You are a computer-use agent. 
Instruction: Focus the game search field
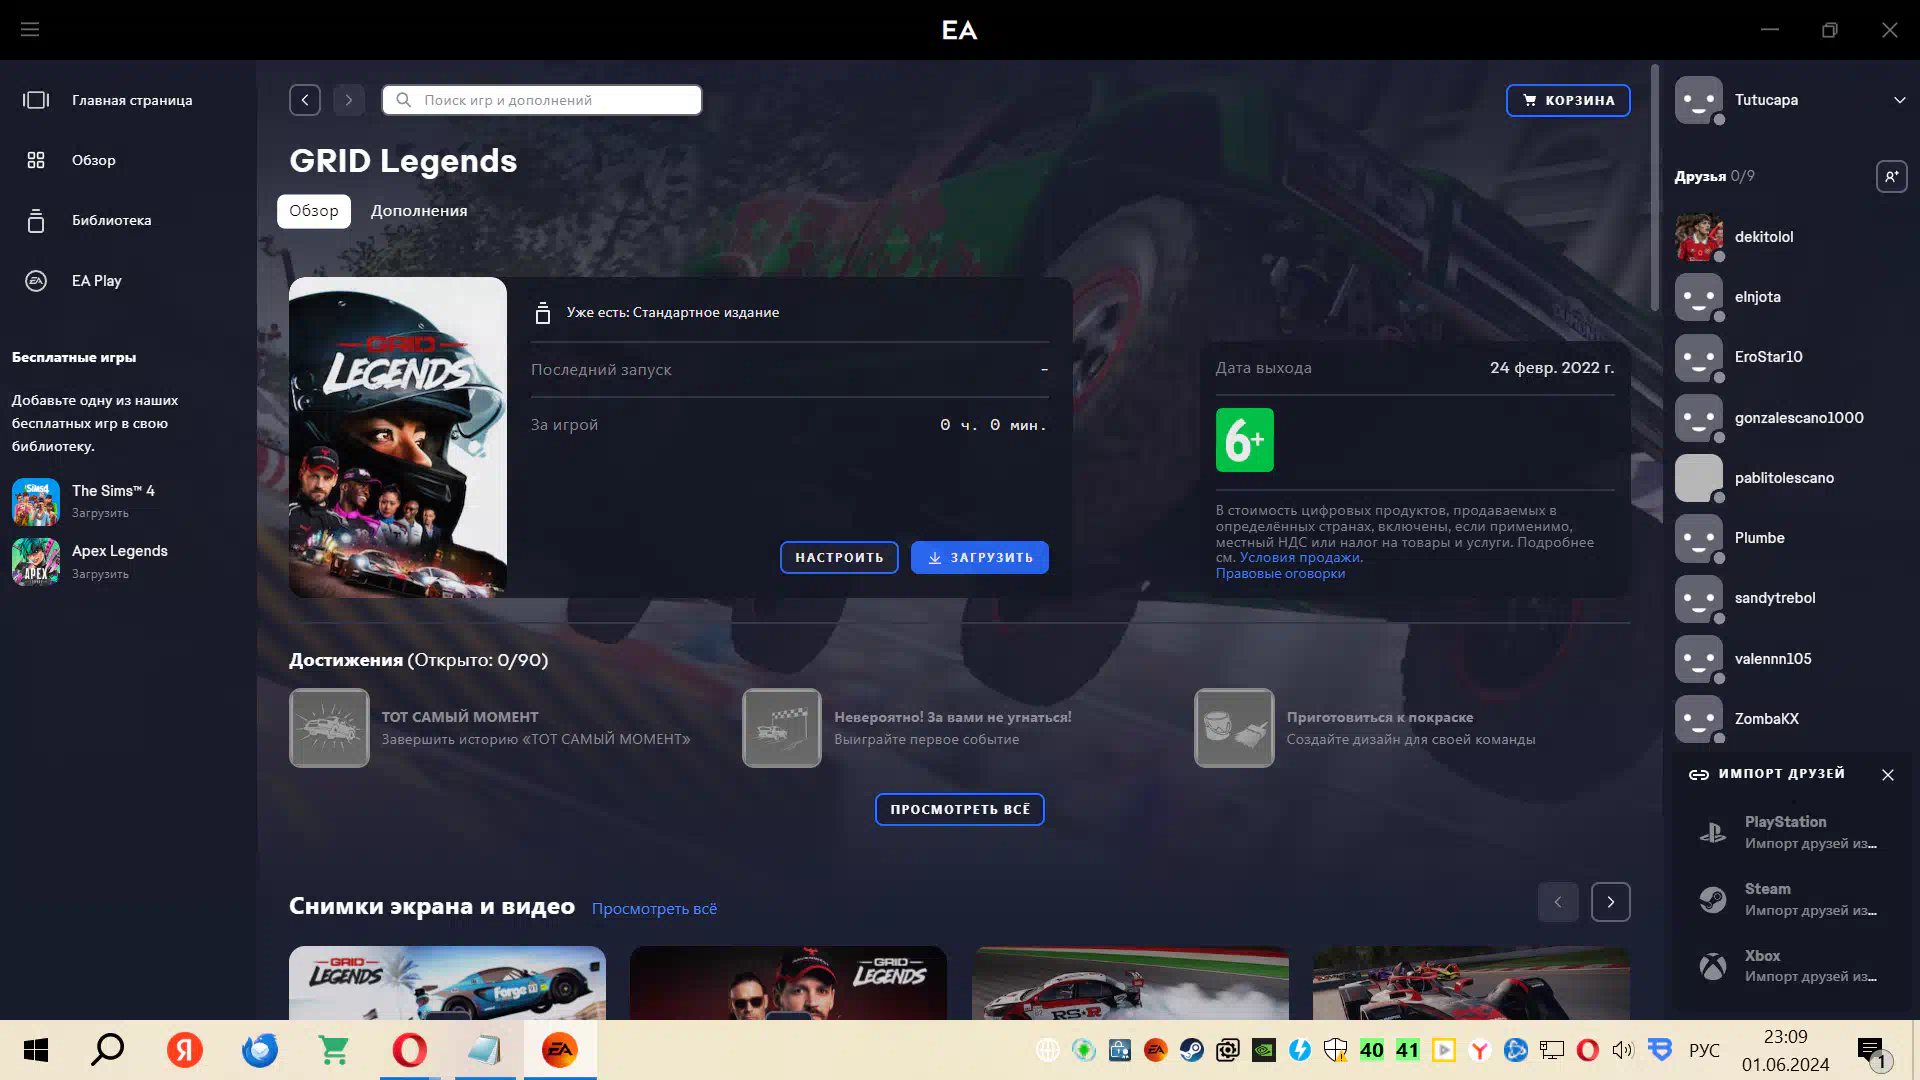[x=542, y=100]
